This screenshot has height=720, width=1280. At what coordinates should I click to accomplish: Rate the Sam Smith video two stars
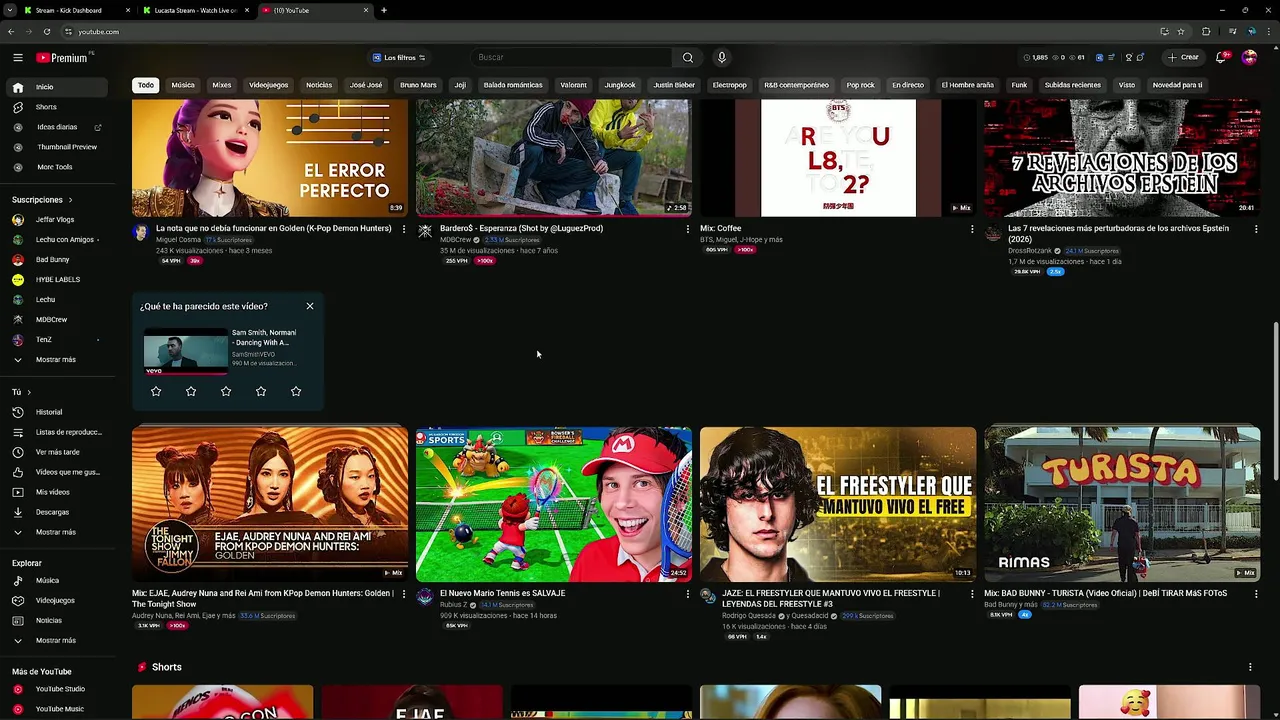pos(191,391)
